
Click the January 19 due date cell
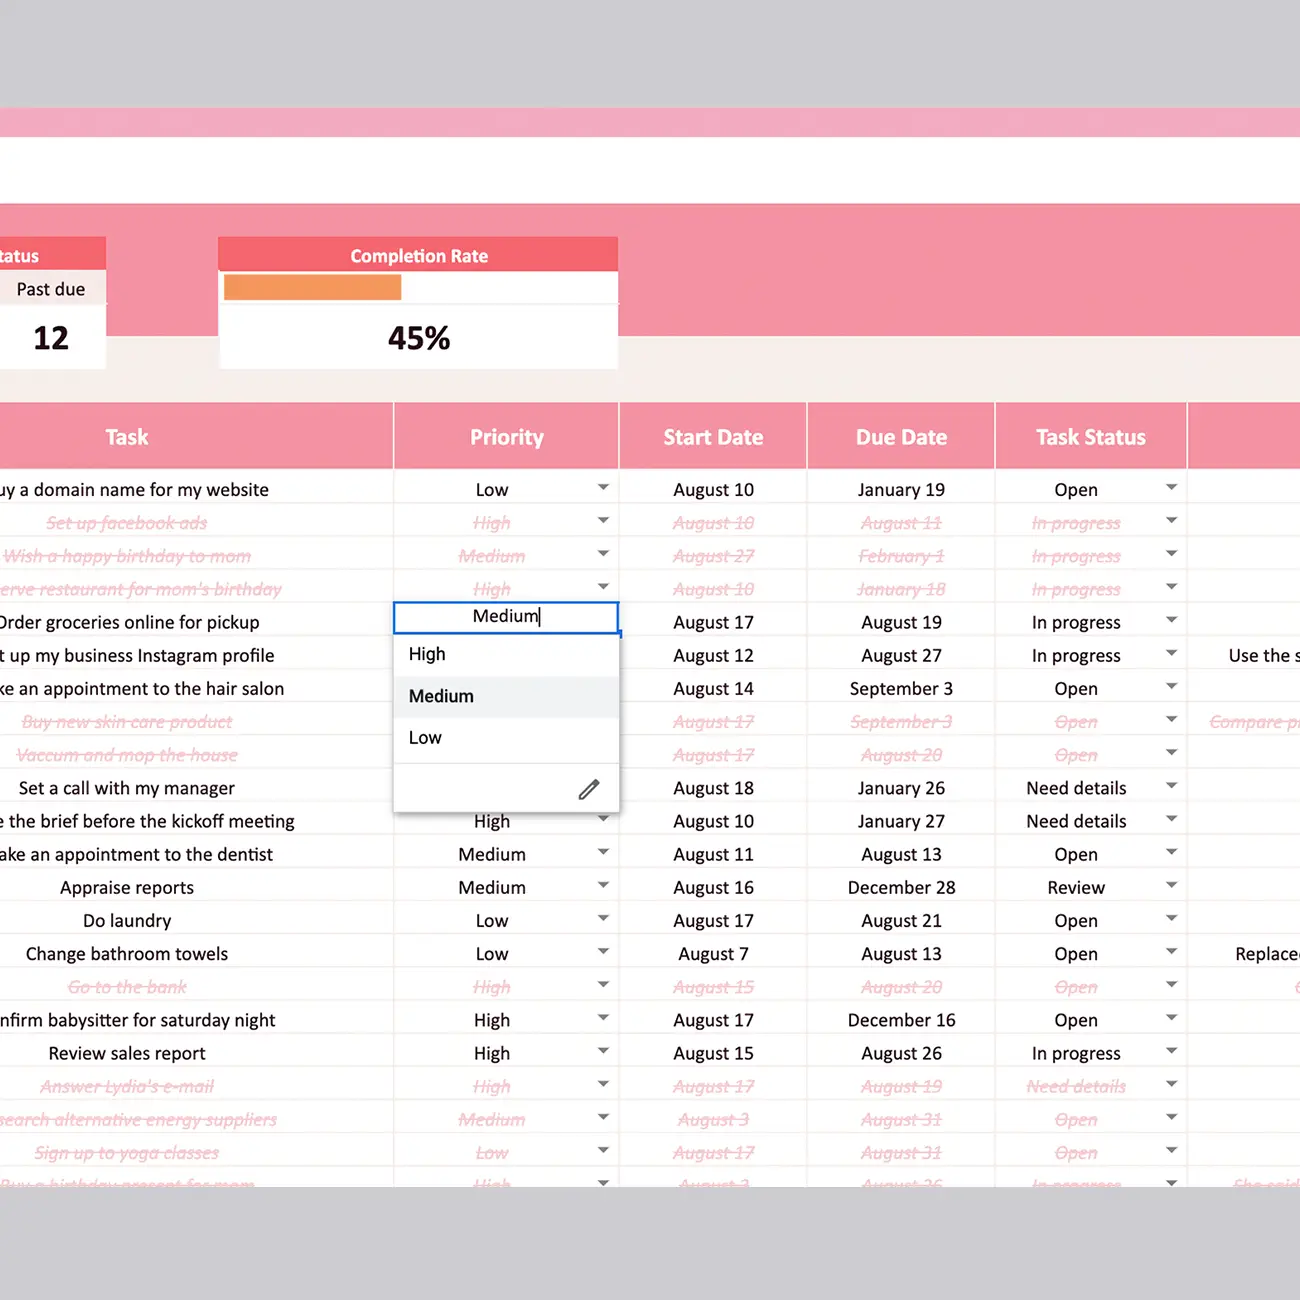click(901, 489)
